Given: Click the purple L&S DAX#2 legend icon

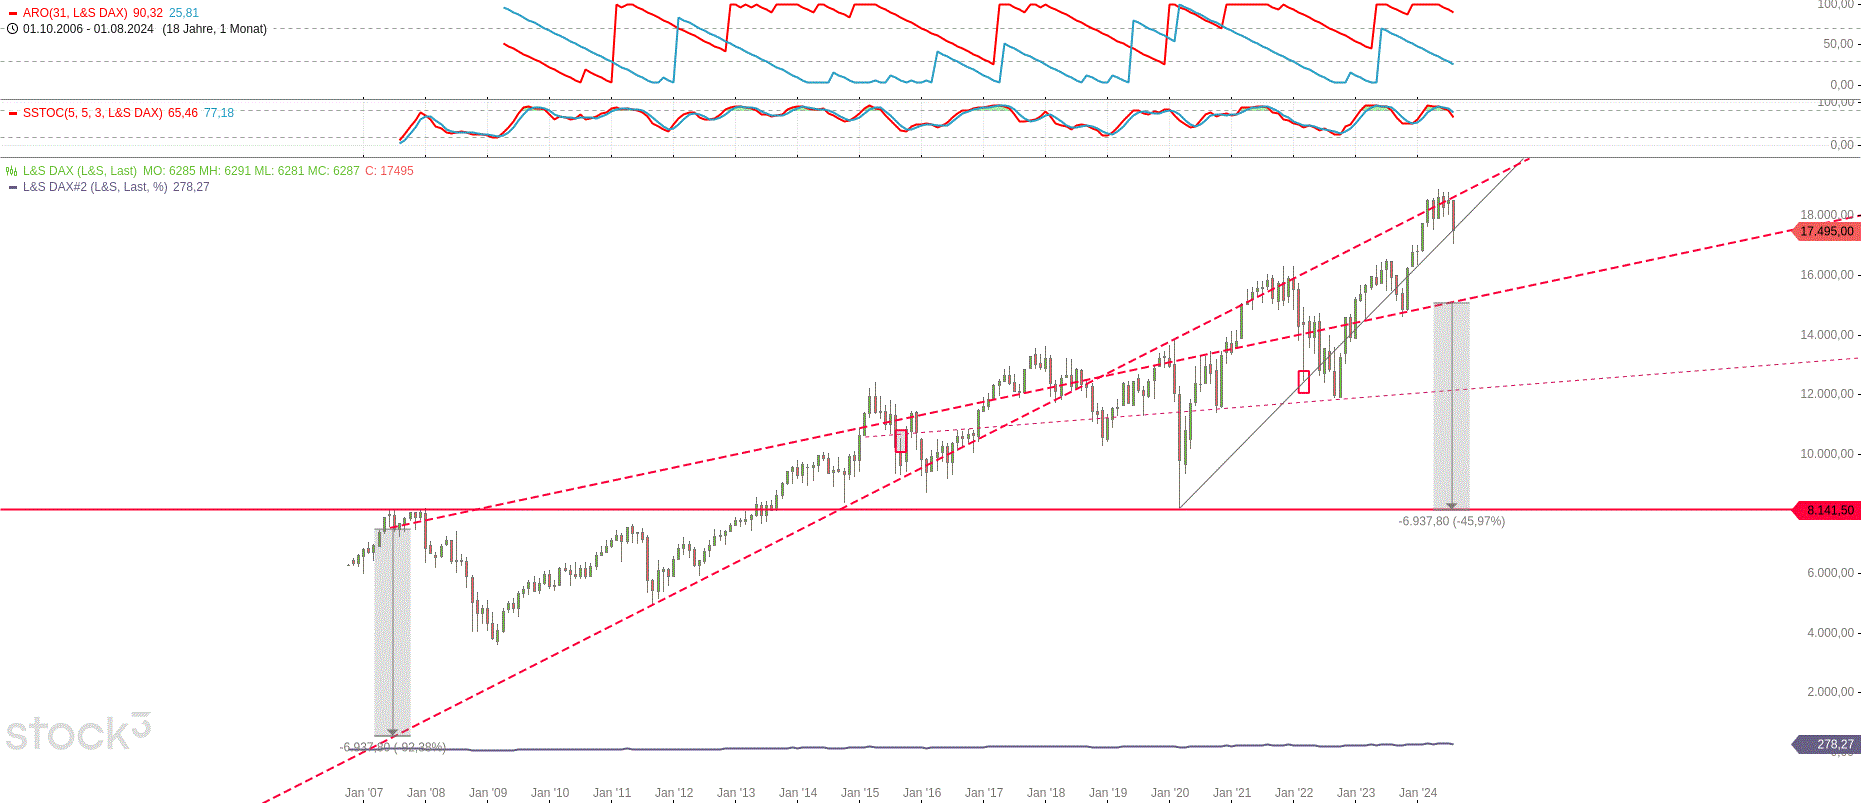Looking at the screenshot, I should point(12,187).
